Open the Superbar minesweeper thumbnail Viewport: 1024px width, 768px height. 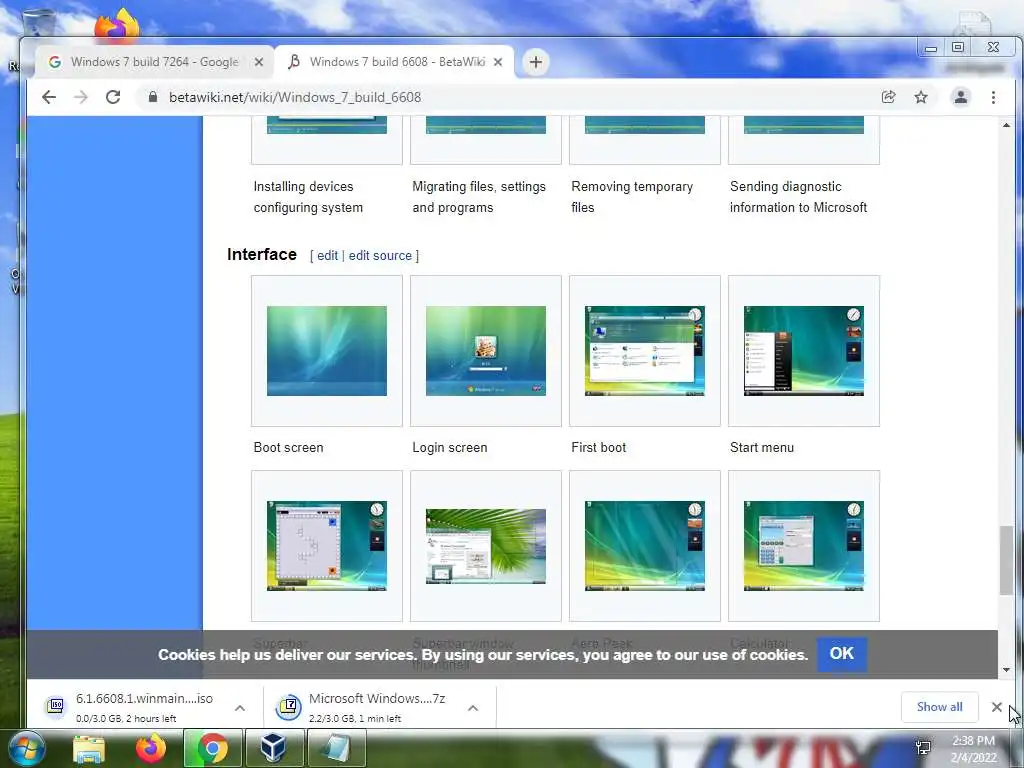[x=327, y=546]
